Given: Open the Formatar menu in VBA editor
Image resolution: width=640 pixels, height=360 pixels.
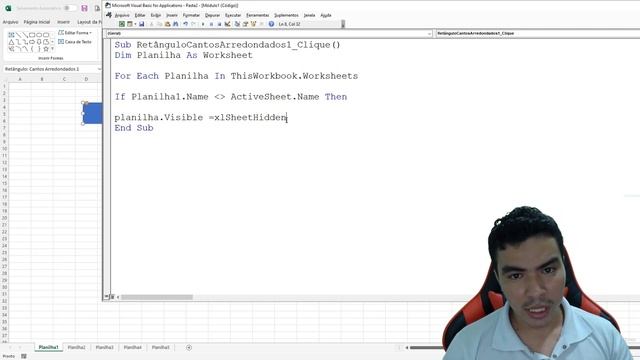Looking at the screenshot, I should 191,15.
